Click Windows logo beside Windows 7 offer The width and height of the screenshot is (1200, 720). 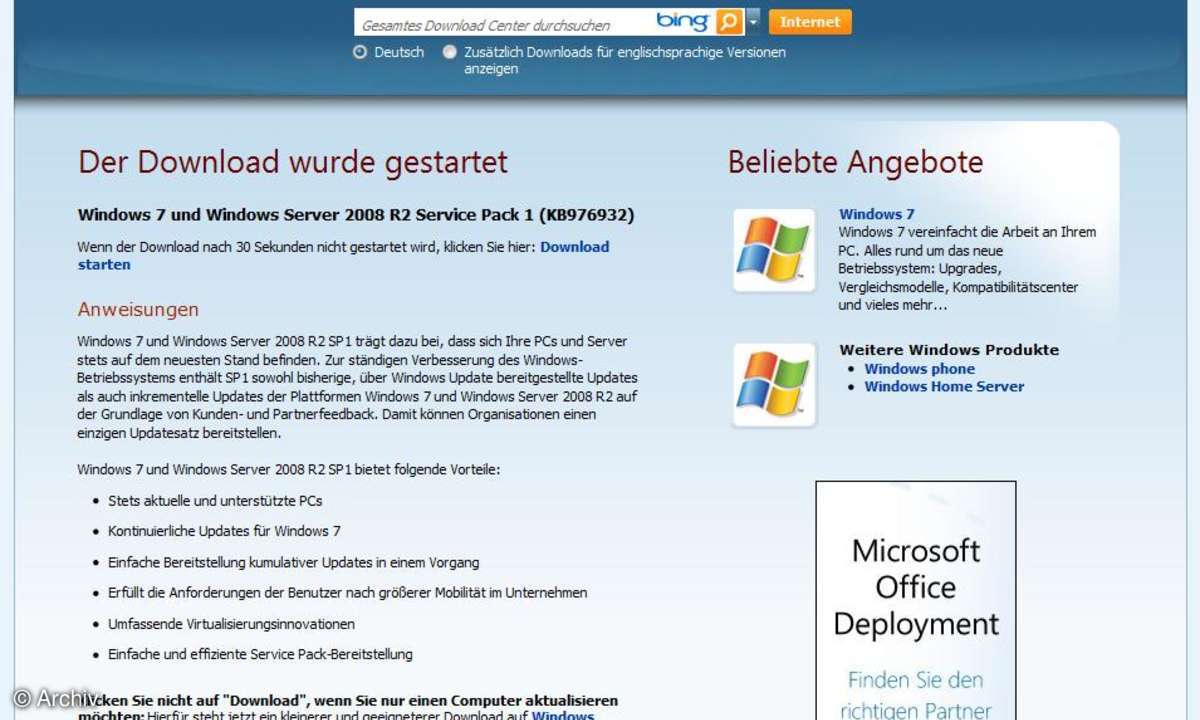coord(774,250)
